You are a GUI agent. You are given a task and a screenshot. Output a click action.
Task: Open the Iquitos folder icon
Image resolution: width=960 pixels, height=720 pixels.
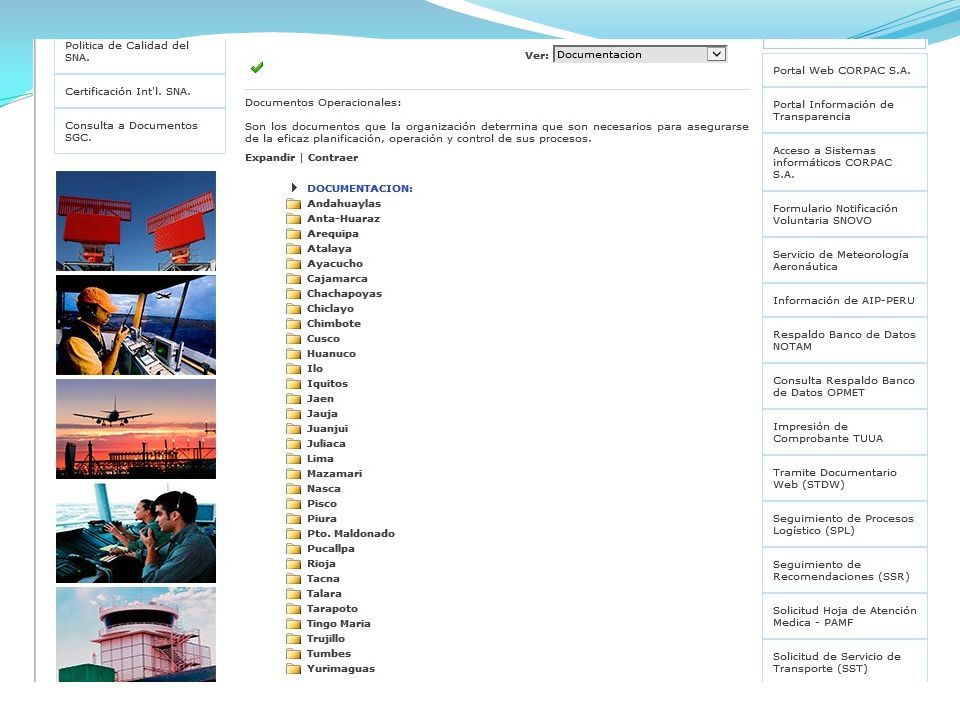click(x=293, y=384)
